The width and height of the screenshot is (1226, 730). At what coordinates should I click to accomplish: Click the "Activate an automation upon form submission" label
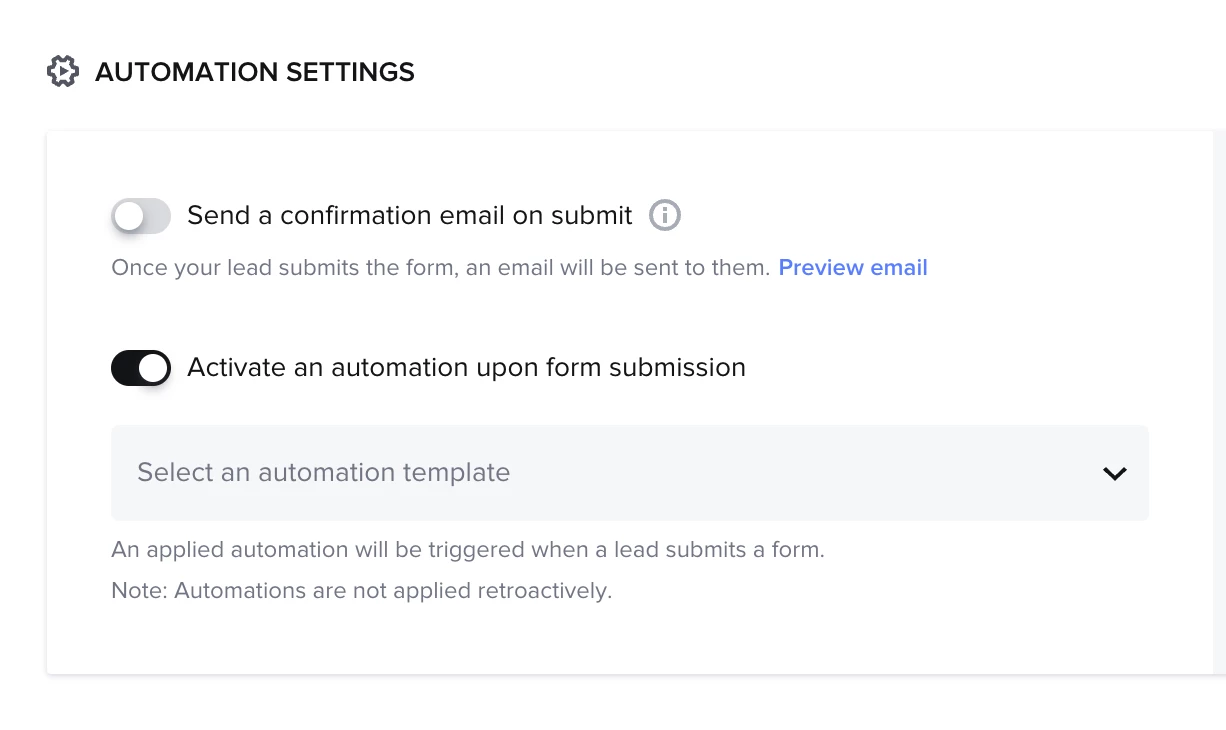pyautogui.click(x=466, y=368)
